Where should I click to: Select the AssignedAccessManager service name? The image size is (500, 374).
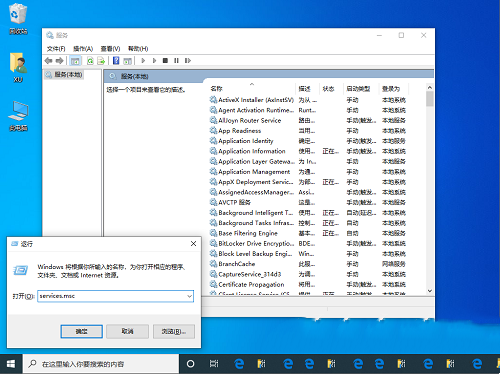256,192
